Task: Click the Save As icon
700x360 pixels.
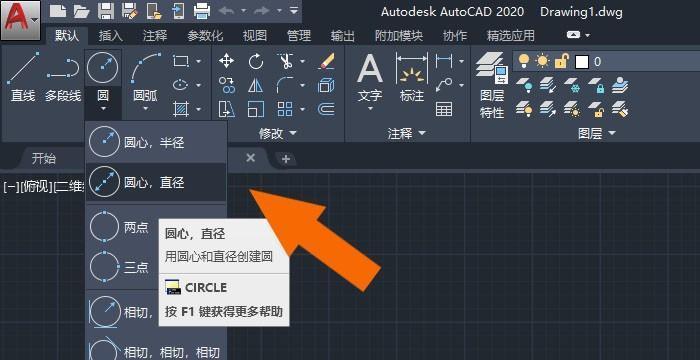Action: 130,11
